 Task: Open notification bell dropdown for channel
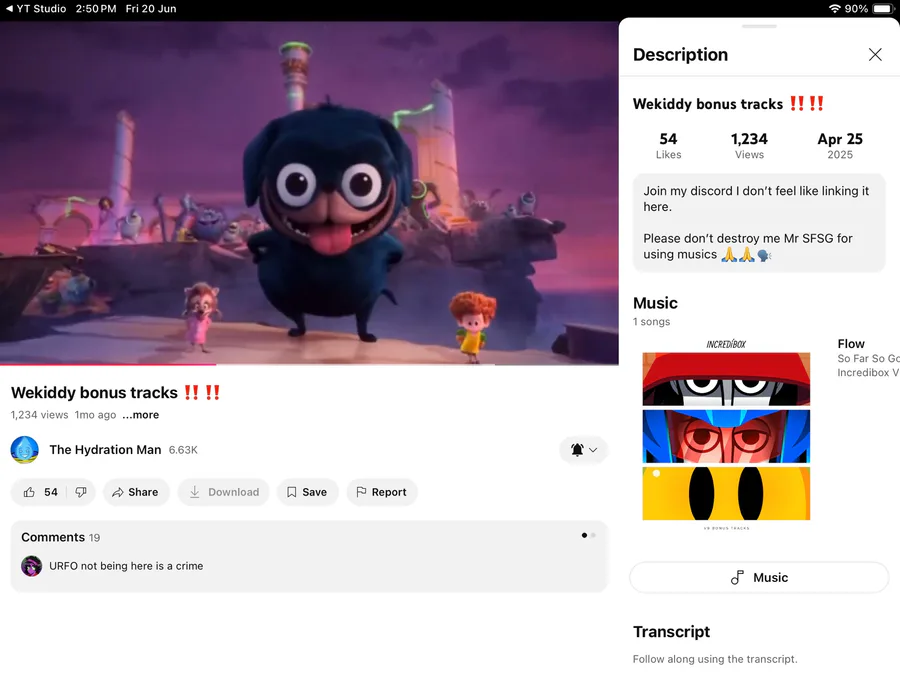(x=583, y=449)
